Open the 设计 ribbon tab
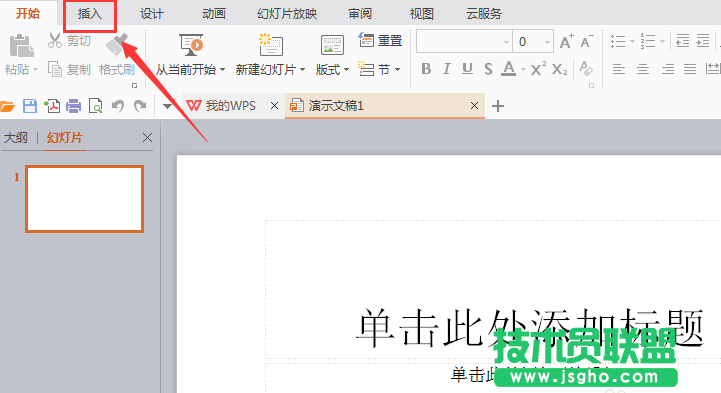The width and height of the screenshot is (721, 393). (x=152, y=14)
